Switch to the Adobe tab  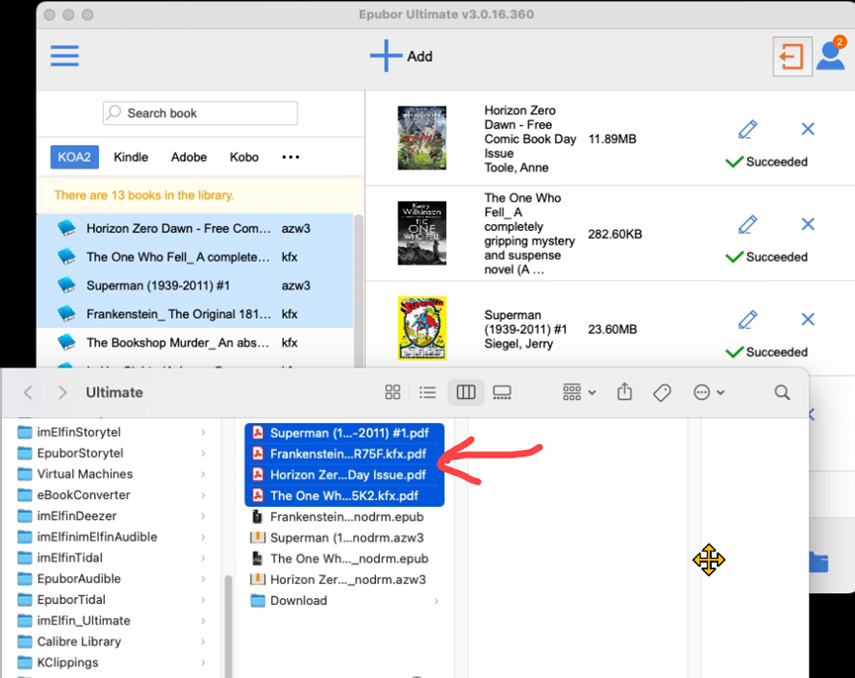(x=189, y=157)
